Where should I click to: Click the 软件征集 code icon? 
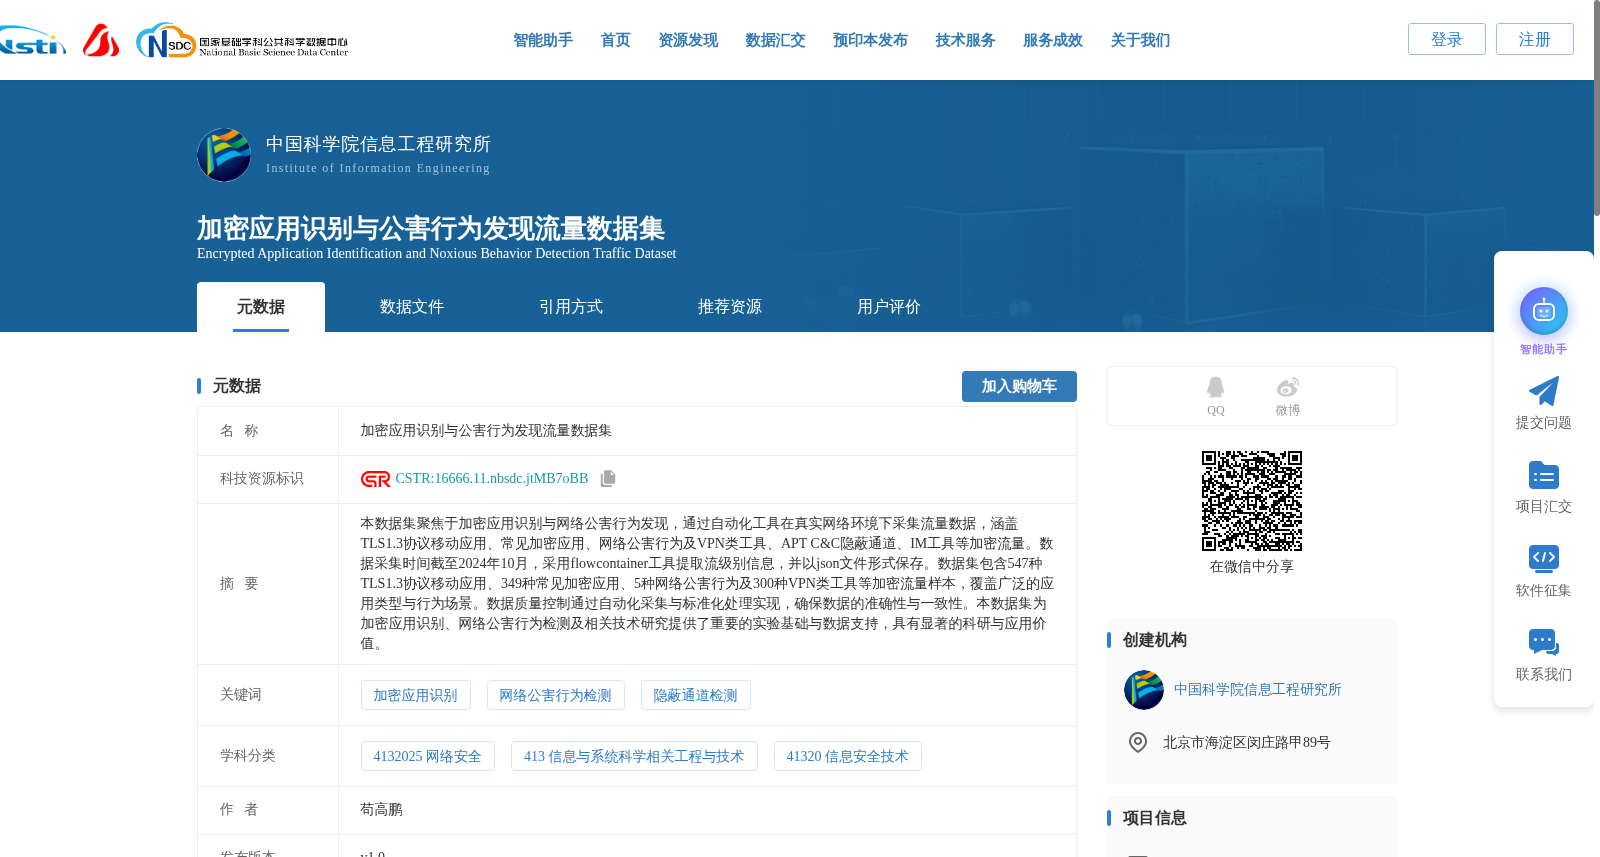1543,558
